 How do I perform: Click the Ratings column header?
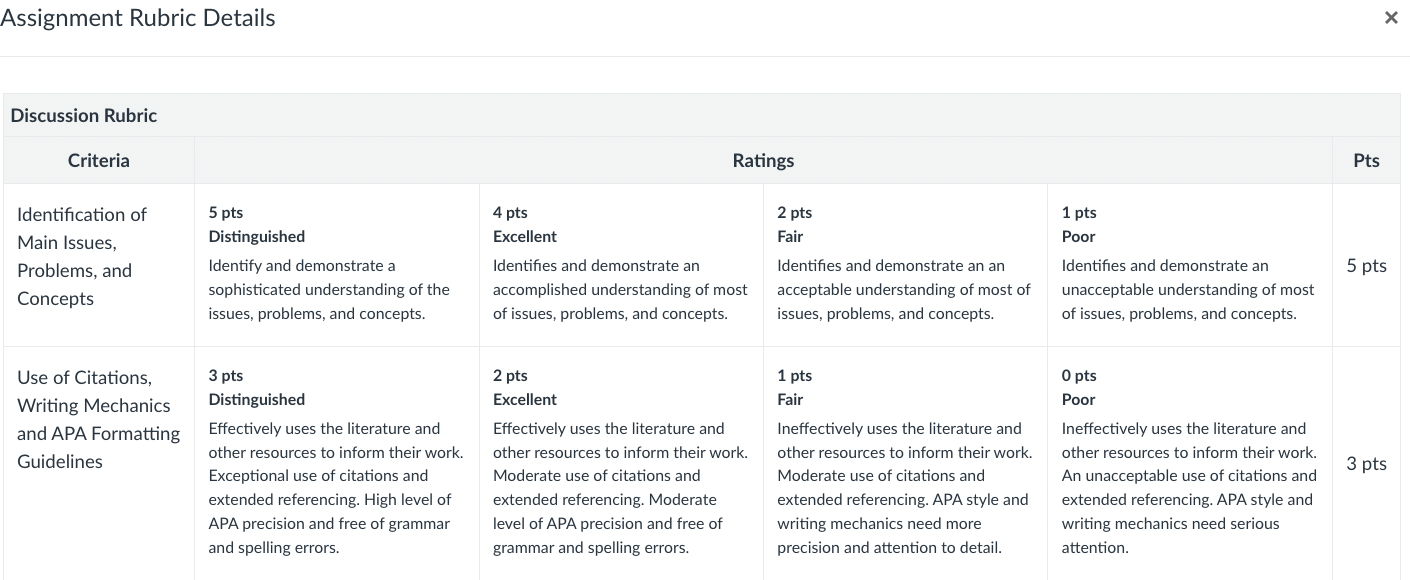[763, 160]
